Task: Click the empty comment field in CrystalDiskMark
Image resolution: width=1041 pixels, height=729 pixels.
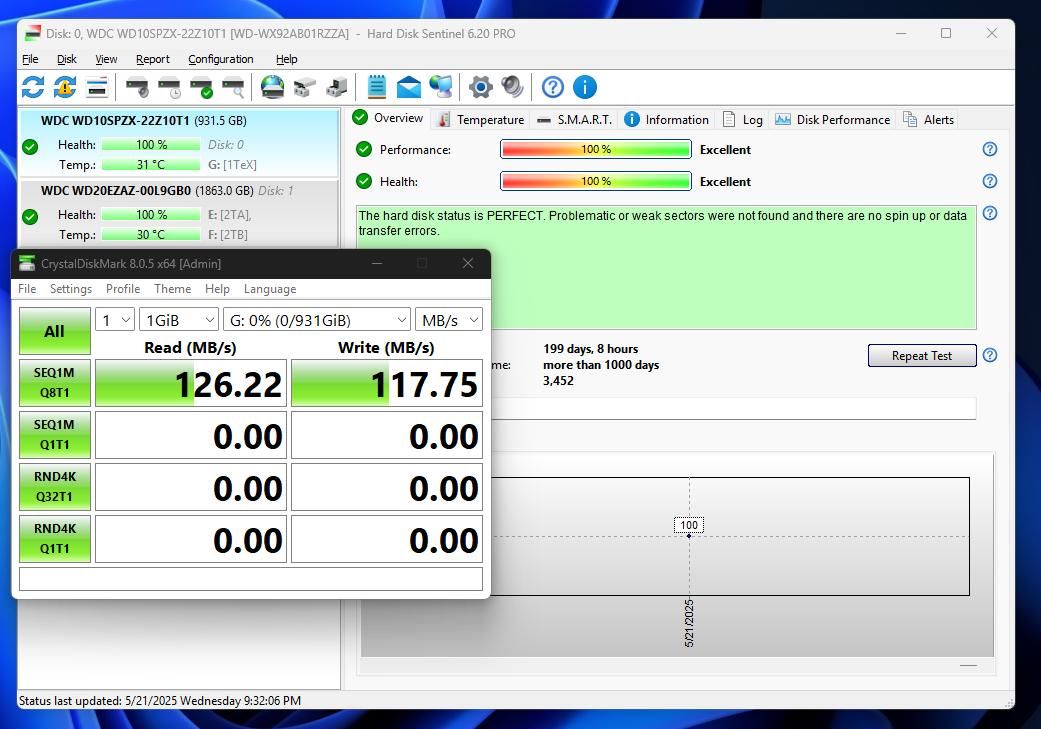Action: pos(251,579)
